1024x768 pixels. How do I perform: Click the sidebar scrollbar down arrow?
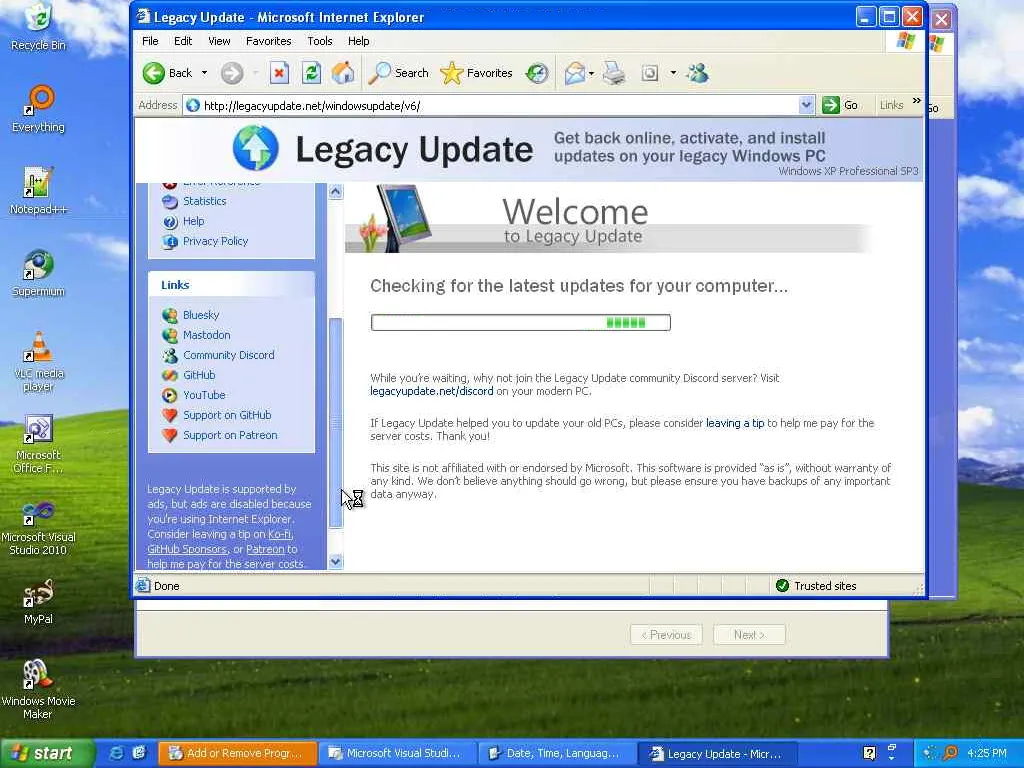(x=336, y=562)
